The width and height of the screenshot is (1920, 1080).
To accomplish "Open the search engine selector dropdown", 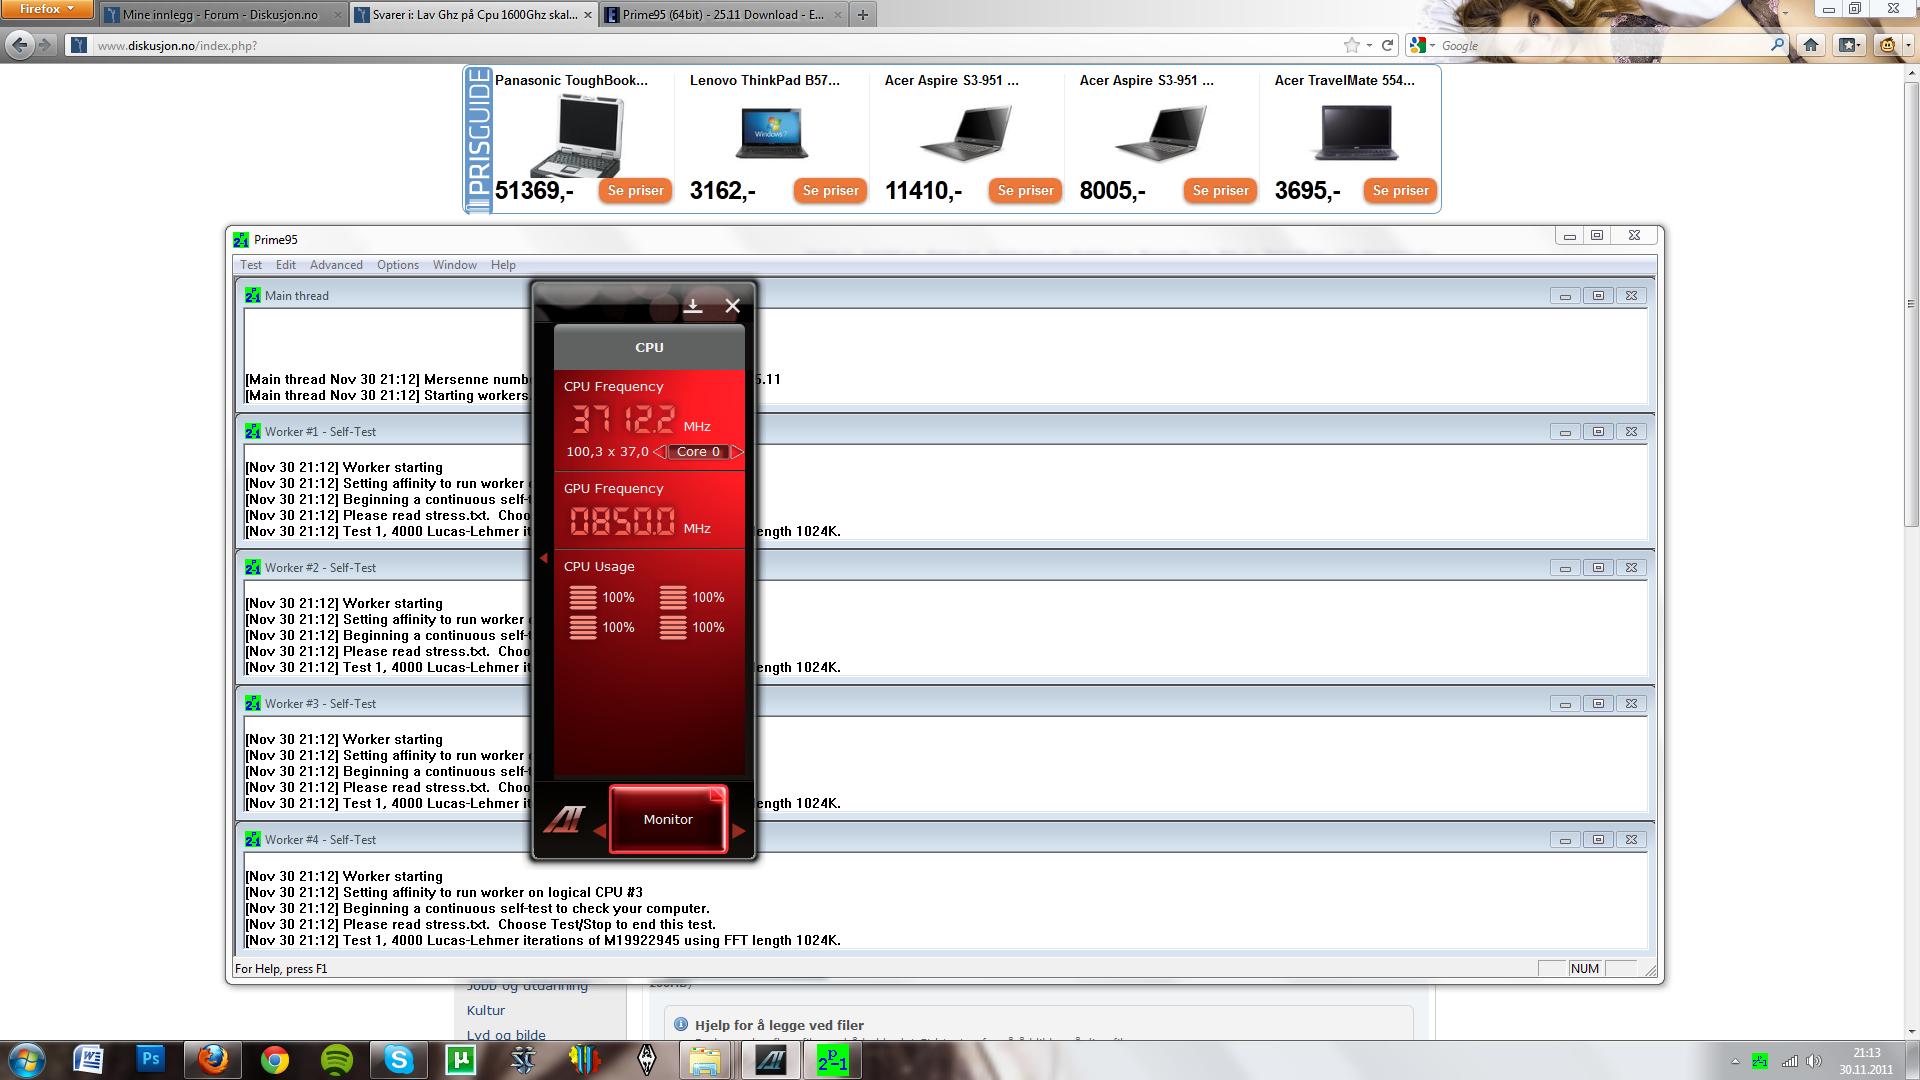I will pyautogui.click(x=1422, y=45).
